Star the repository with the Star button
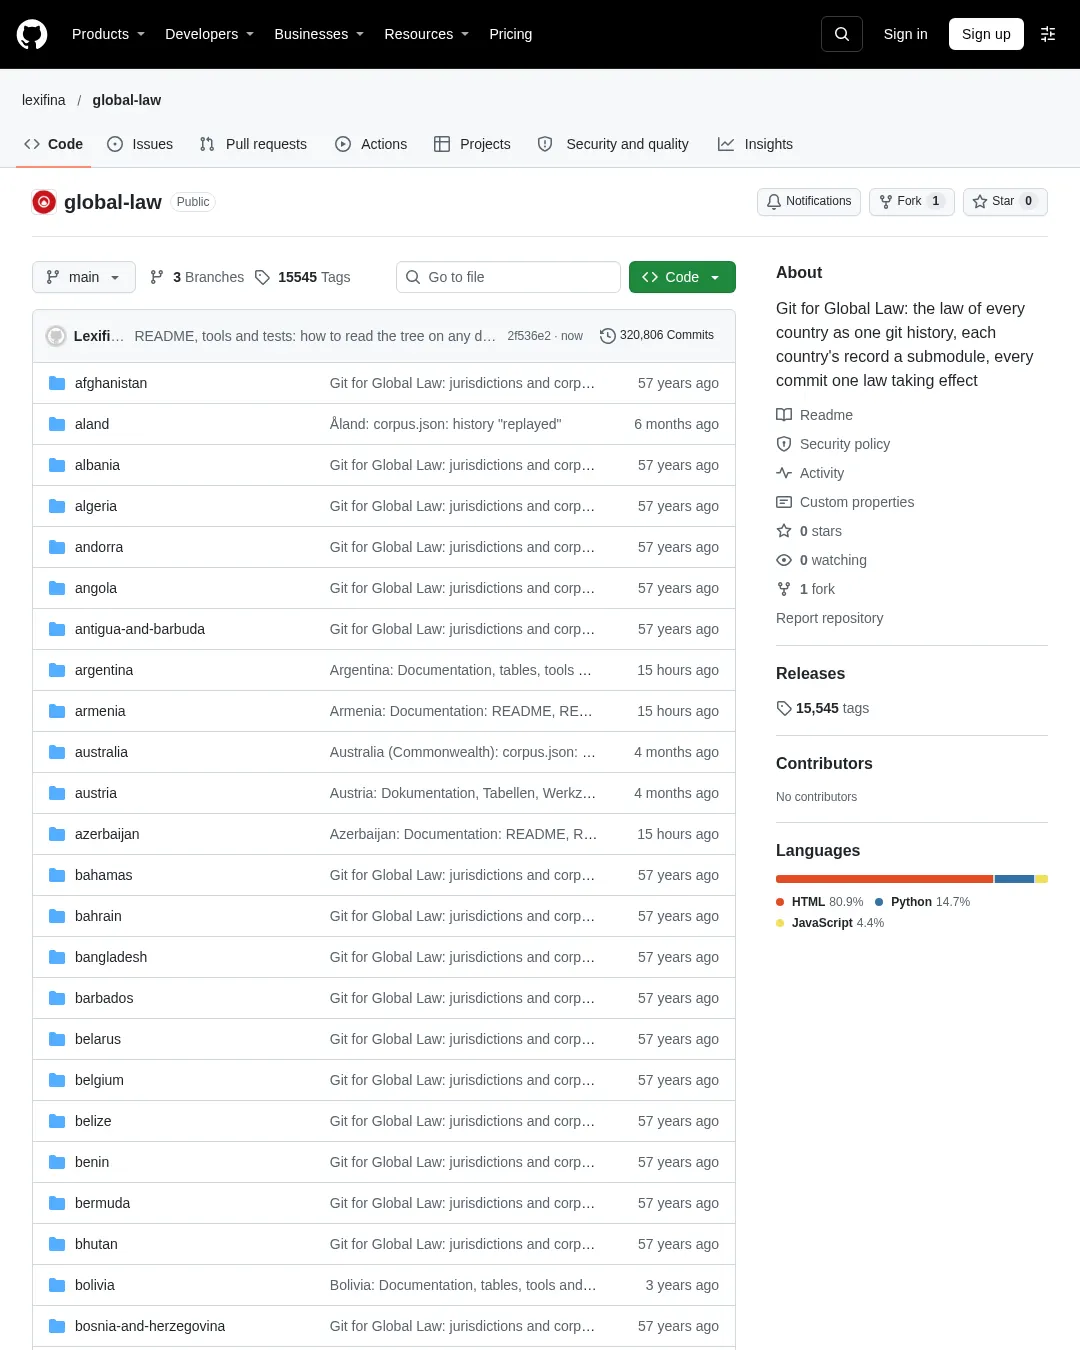1080x1350 pixels. [1005, 201]
